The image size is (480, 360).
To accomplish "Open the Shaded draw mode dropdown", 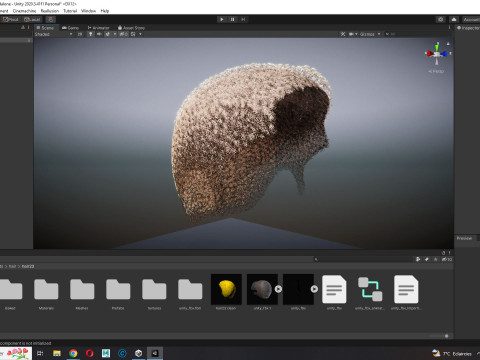I will click(x=54, y=34).
